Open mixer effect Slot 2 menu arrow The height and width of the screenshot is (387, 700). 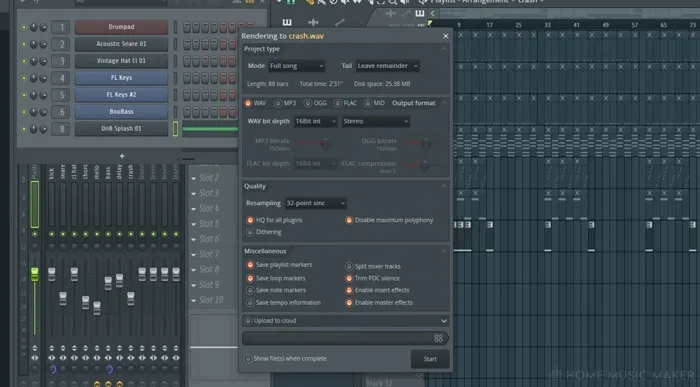pos(194,179)
